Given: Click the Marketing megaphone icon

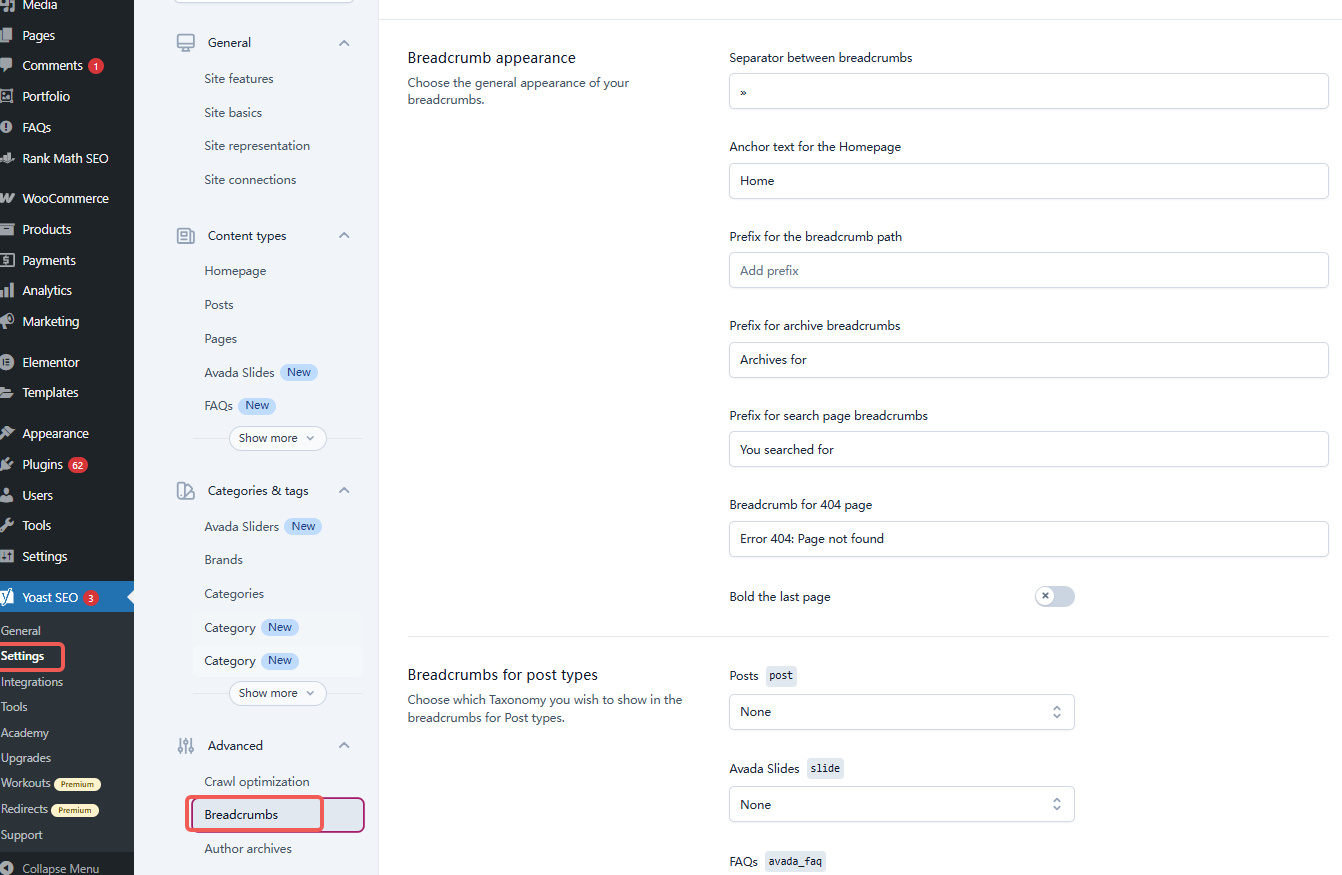Looking at the screenshot, I should (x=7, y=321).
